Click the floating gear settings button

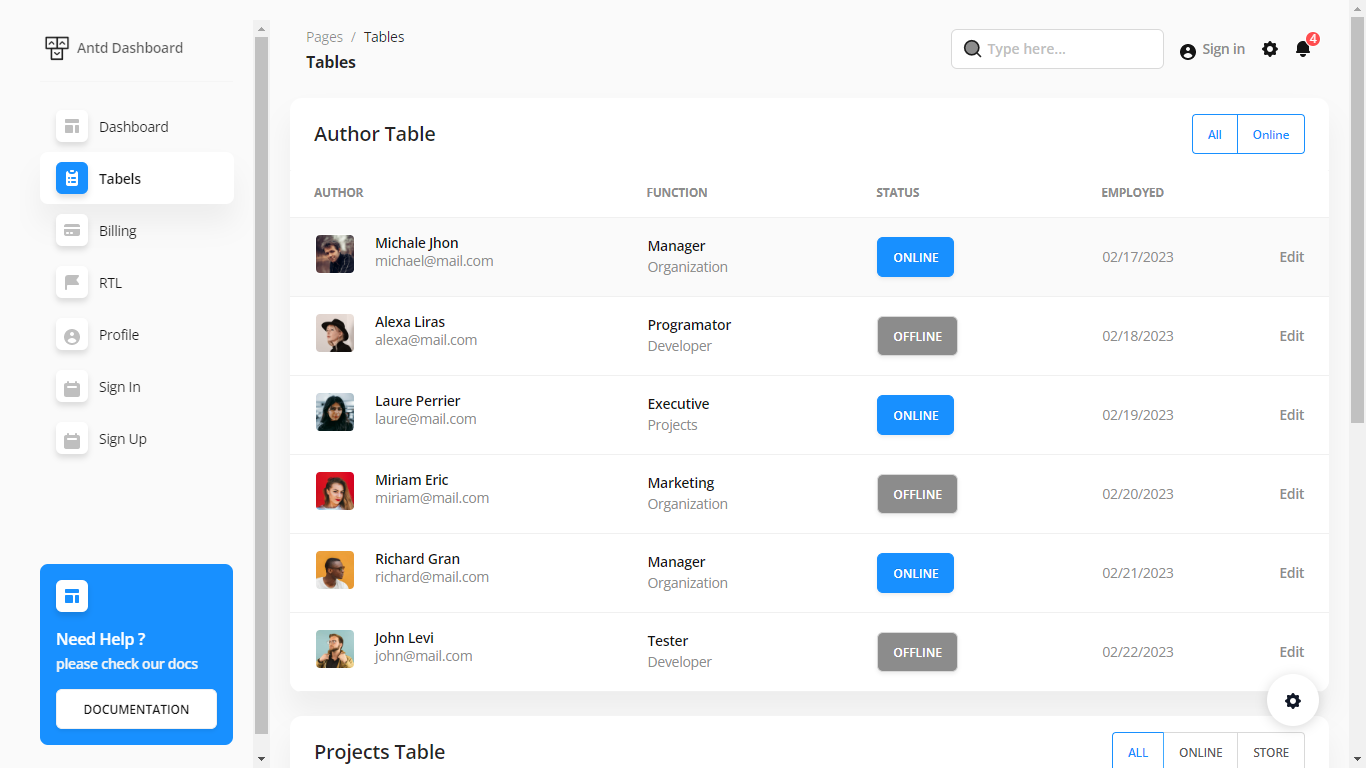[x=1293, y=701]
